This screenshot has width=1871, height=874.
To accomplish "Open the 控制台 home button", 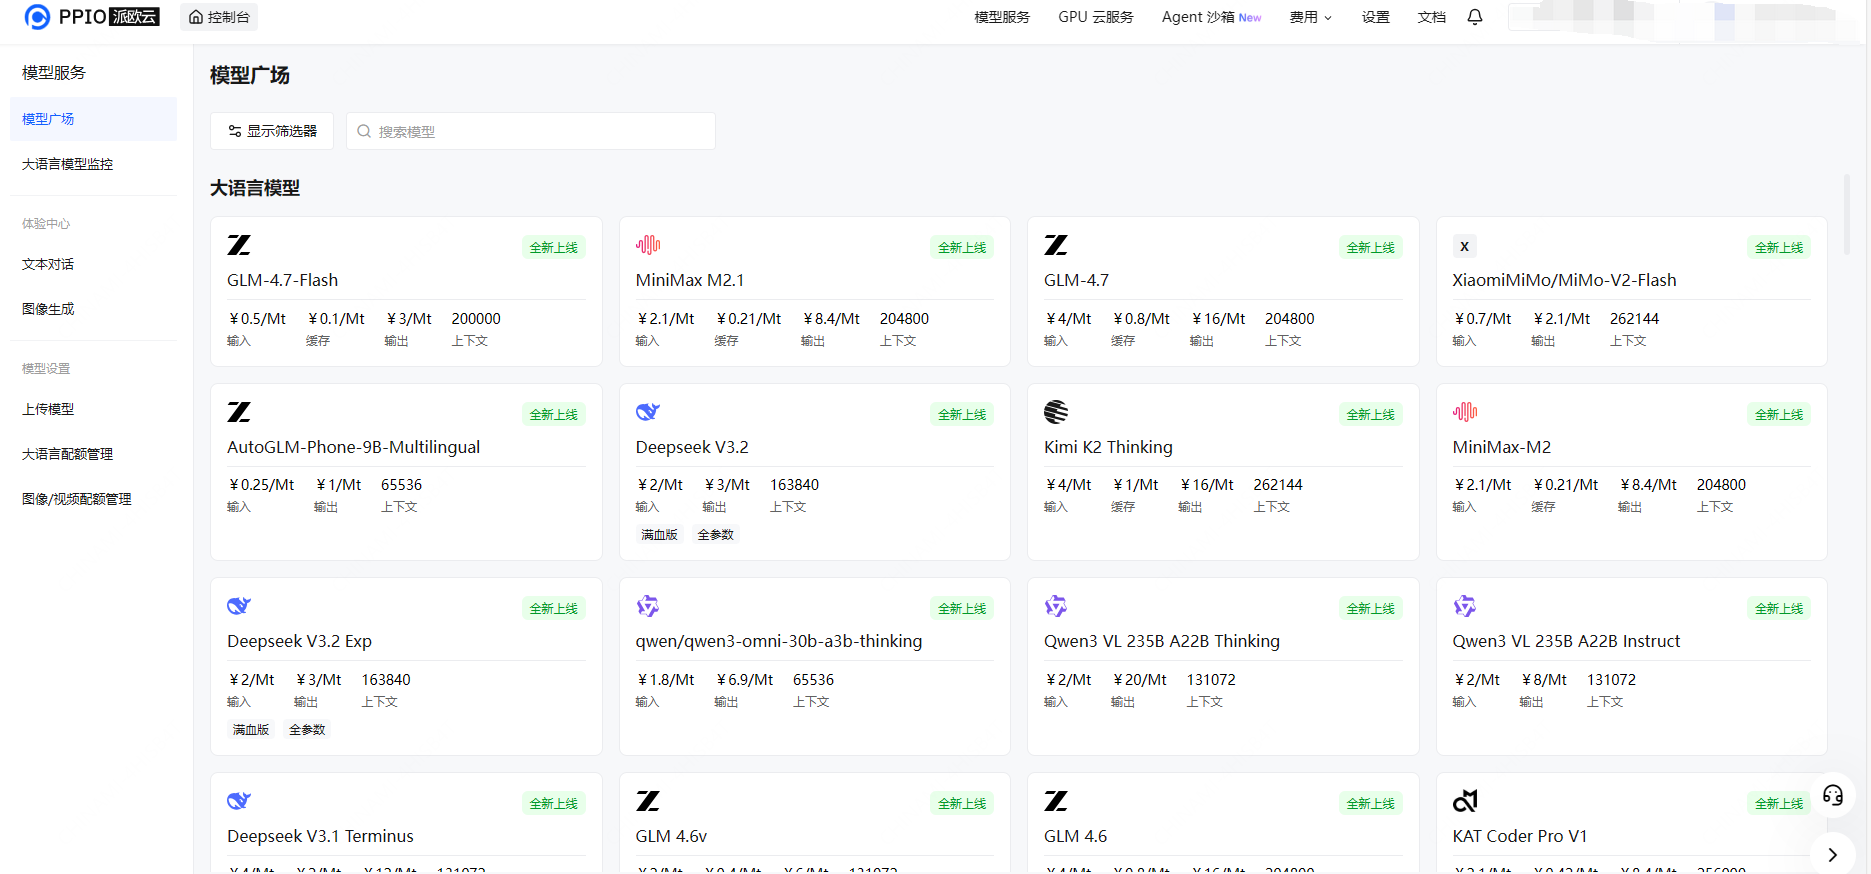I will pyautogui.click(x=219, y=17).
